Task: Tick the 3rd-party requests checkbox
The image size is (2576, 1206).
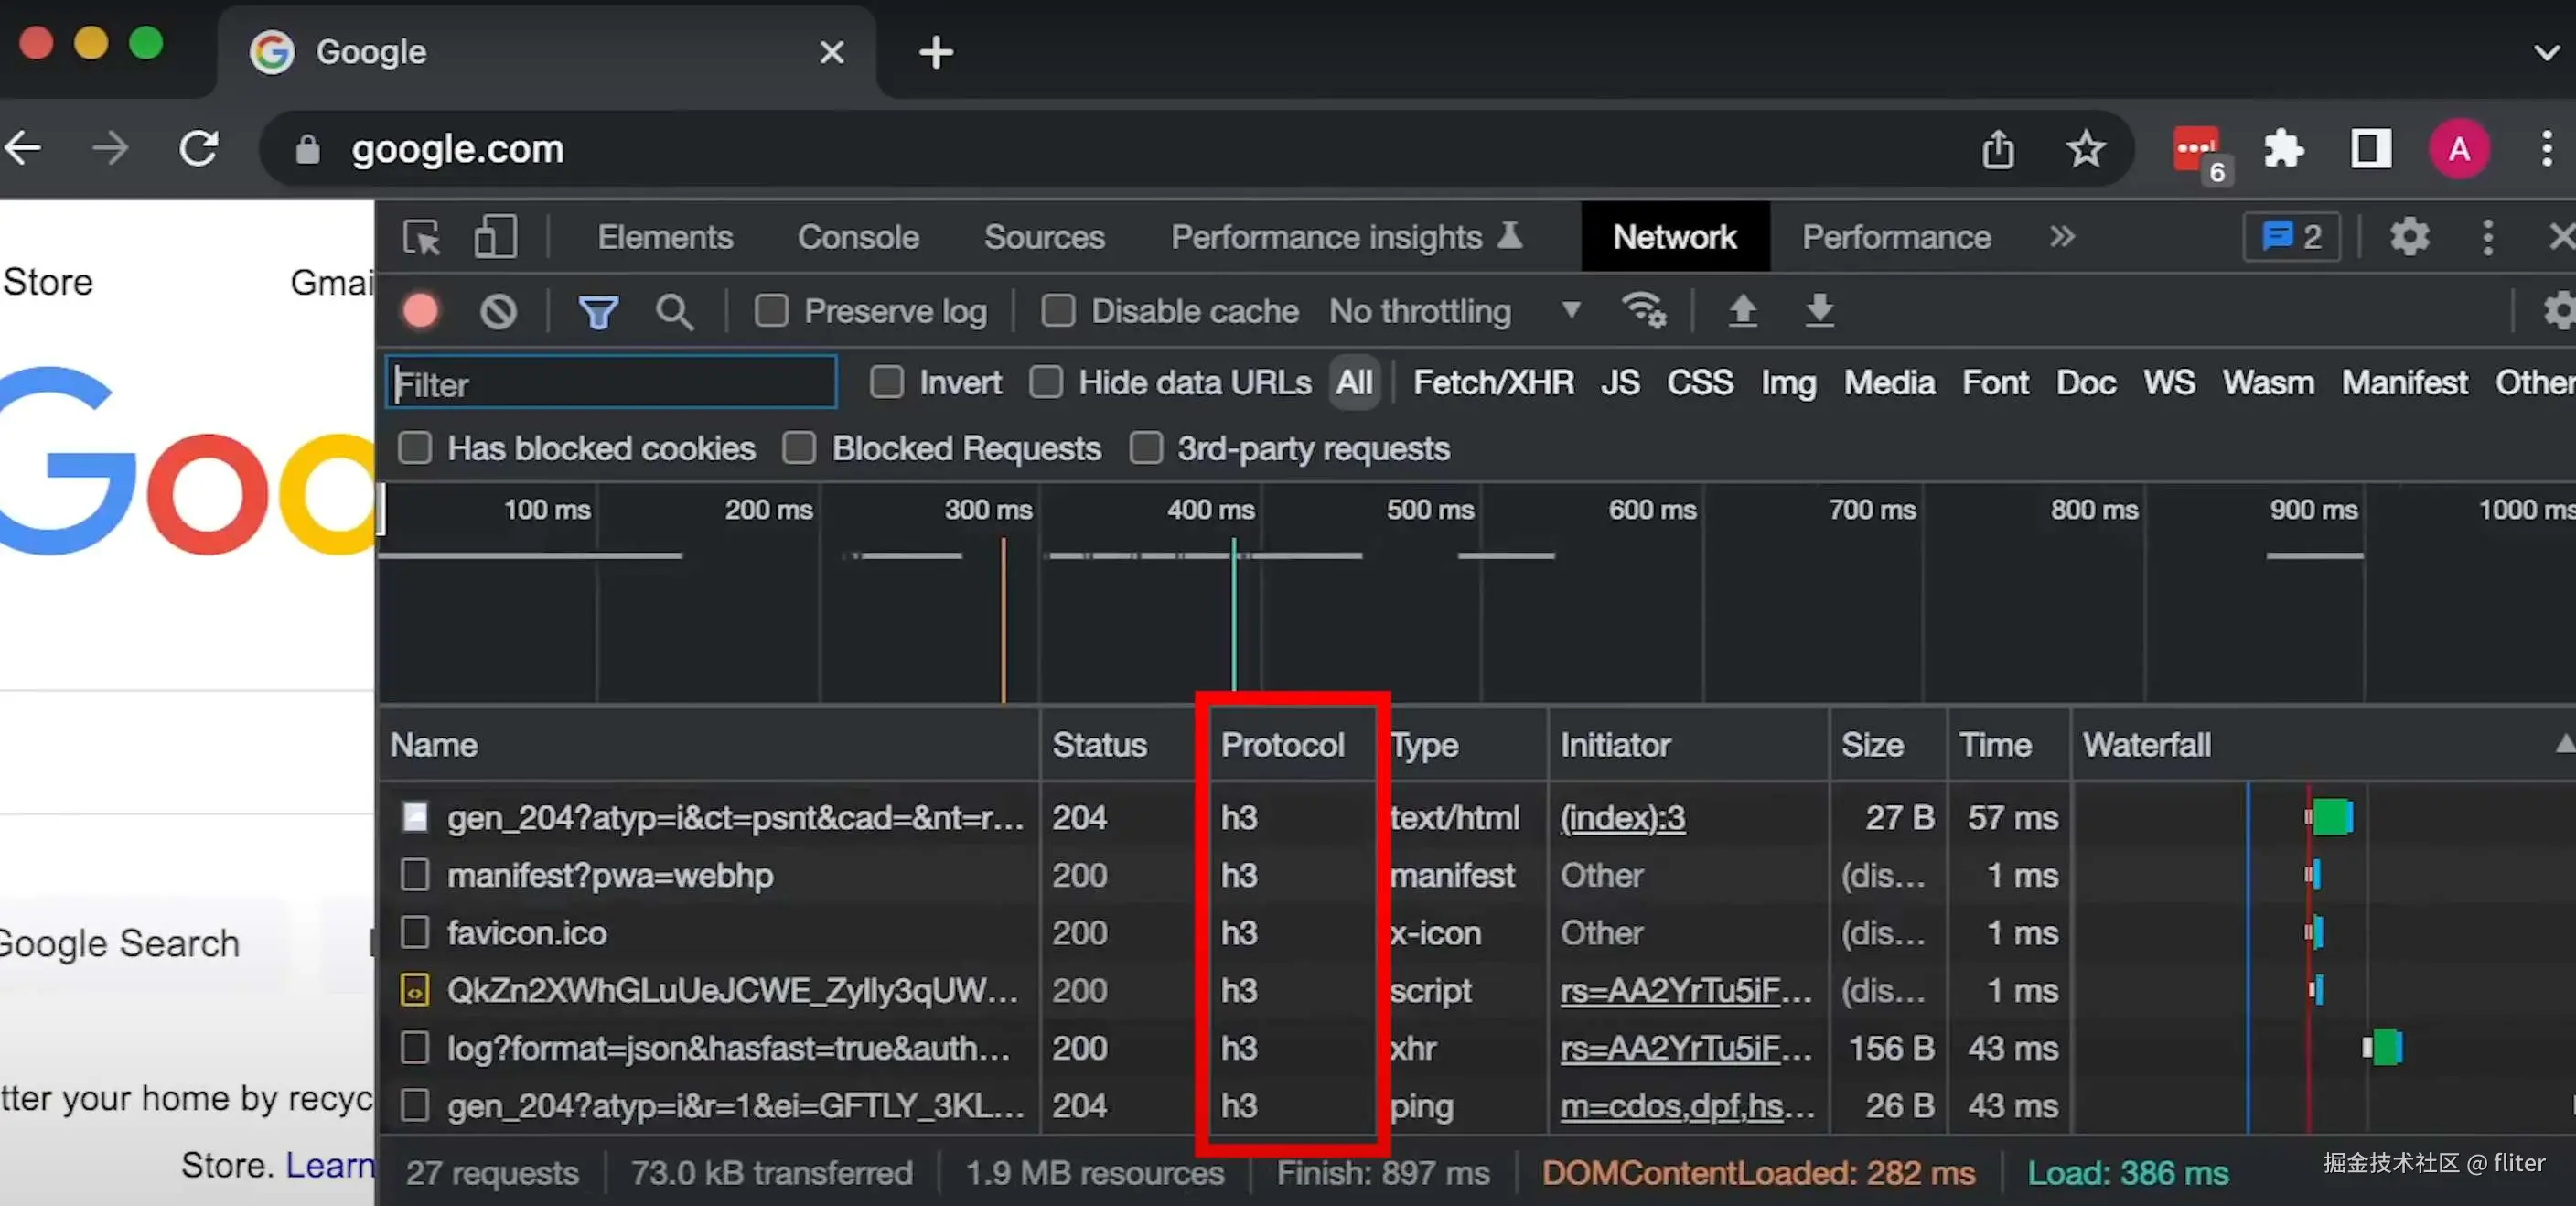Action: click(x=1146, y=448)
